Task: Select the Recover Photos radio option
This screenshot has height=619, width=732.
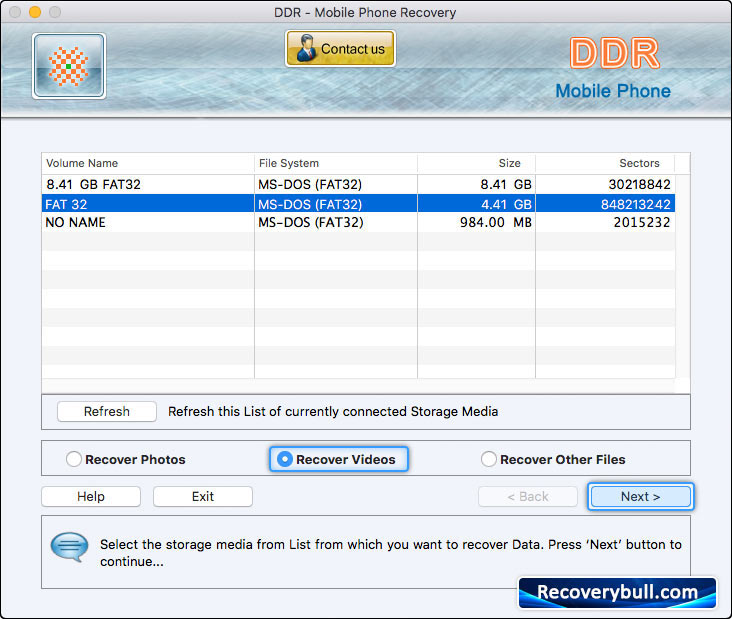Action: tap(126, 459)
